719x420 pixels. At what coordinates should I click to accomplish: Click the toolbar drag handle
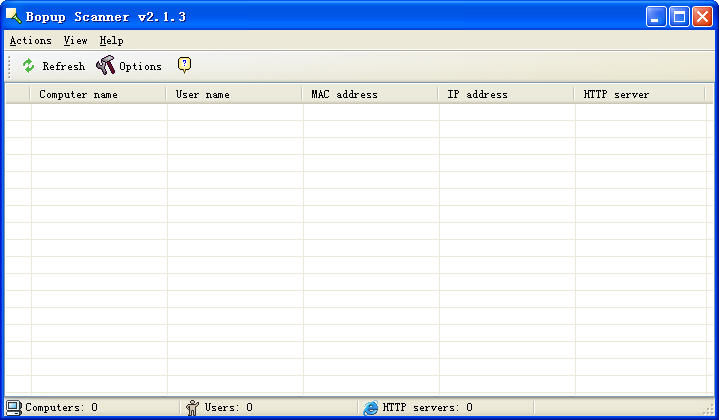(x=10, y=66)
